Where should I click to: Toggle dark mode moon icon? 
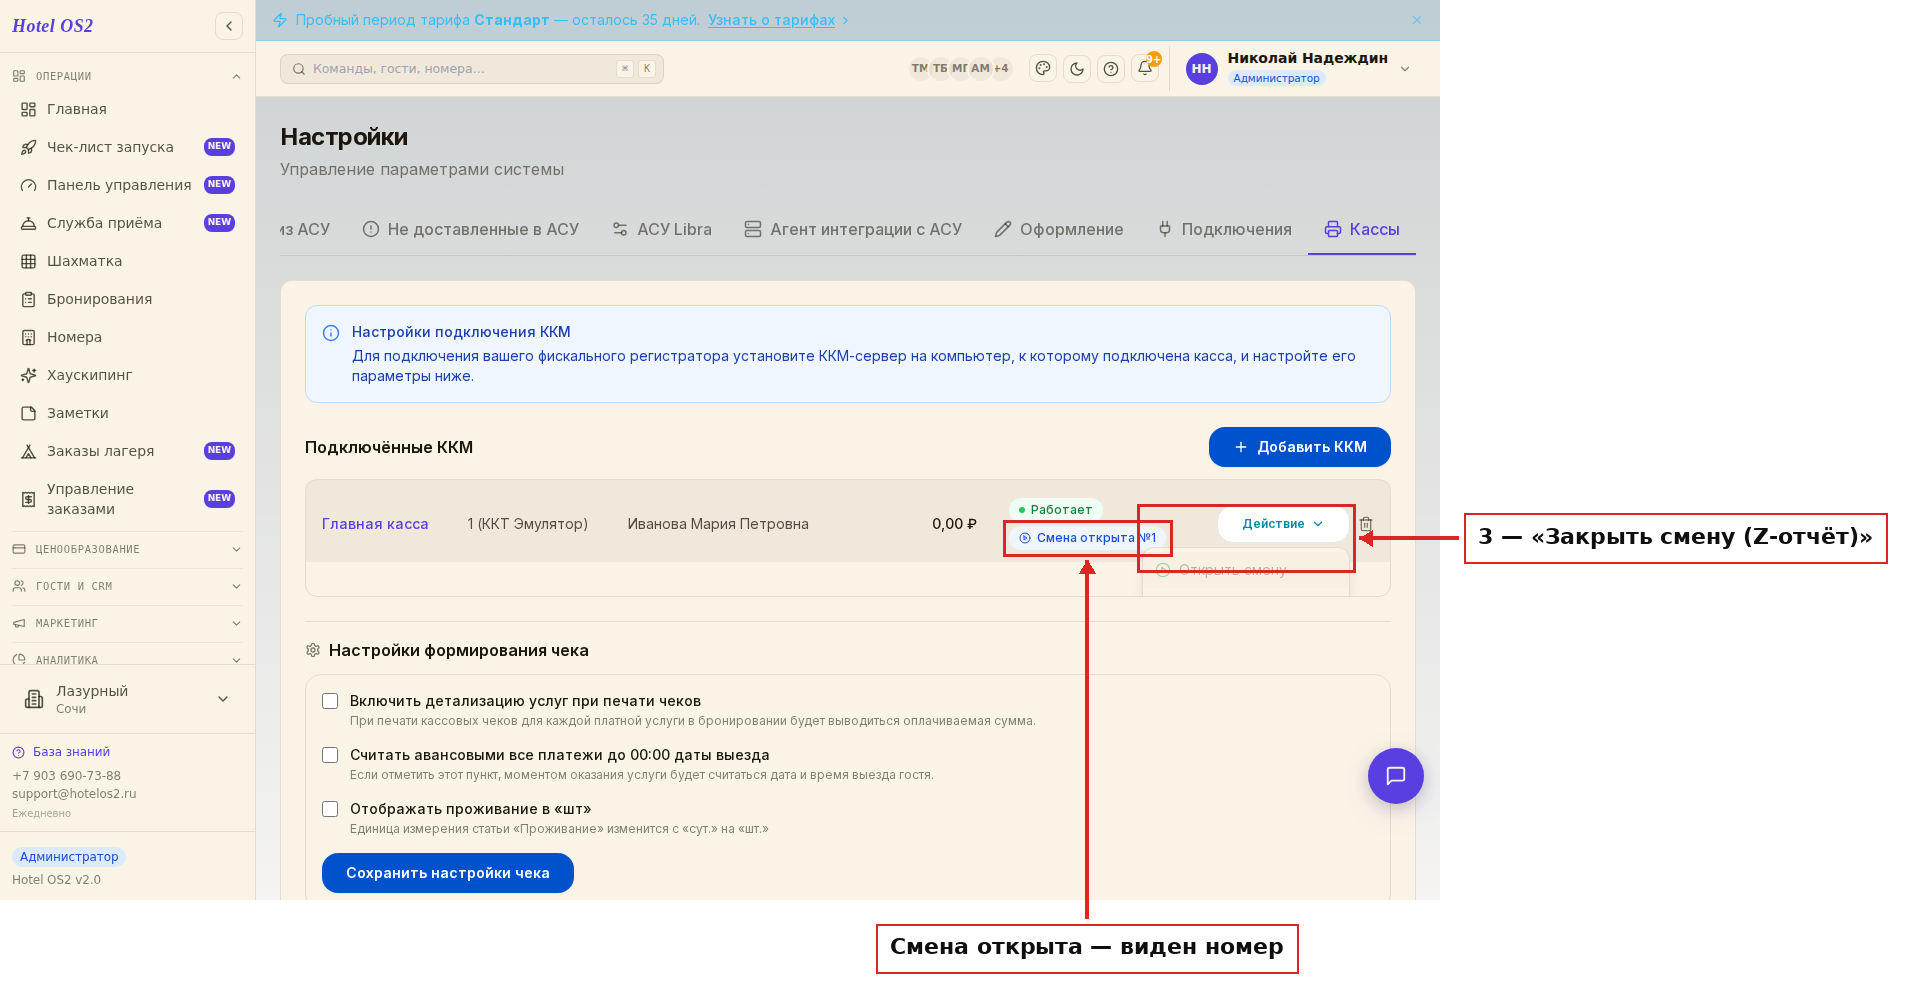click(x=1077, y=69)
